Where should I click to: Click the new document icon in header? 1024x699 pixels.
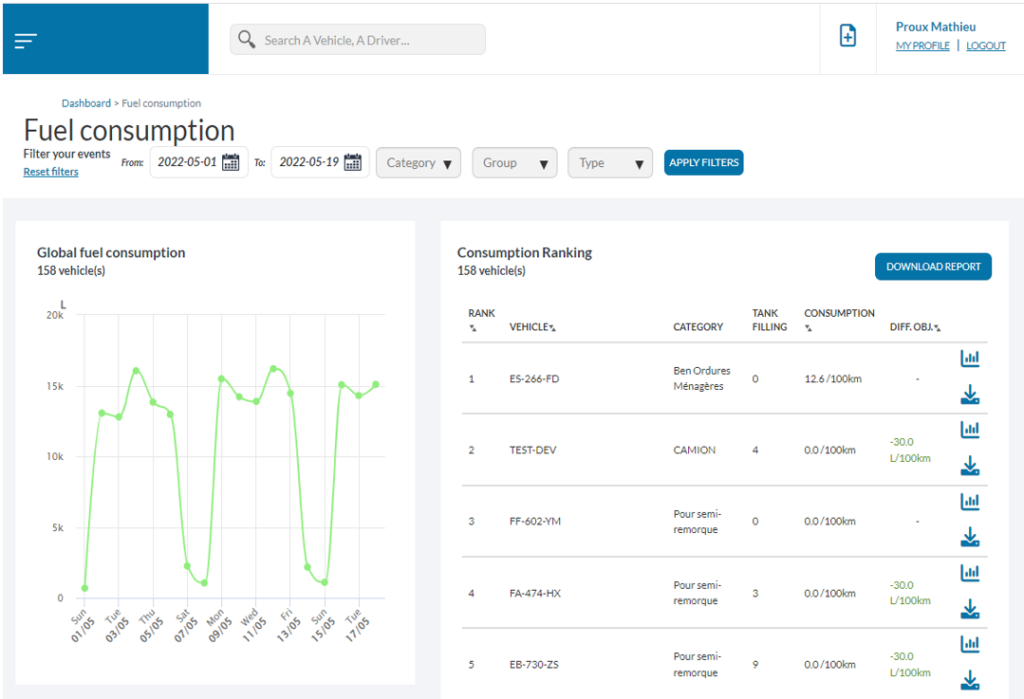[x=847, y=37]
